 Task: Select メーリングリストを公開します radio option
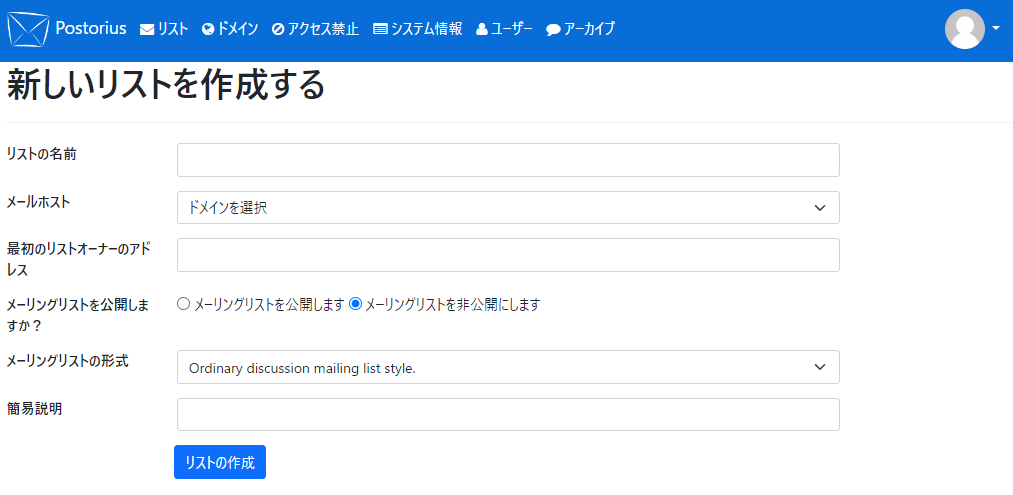tap(183, 304)
